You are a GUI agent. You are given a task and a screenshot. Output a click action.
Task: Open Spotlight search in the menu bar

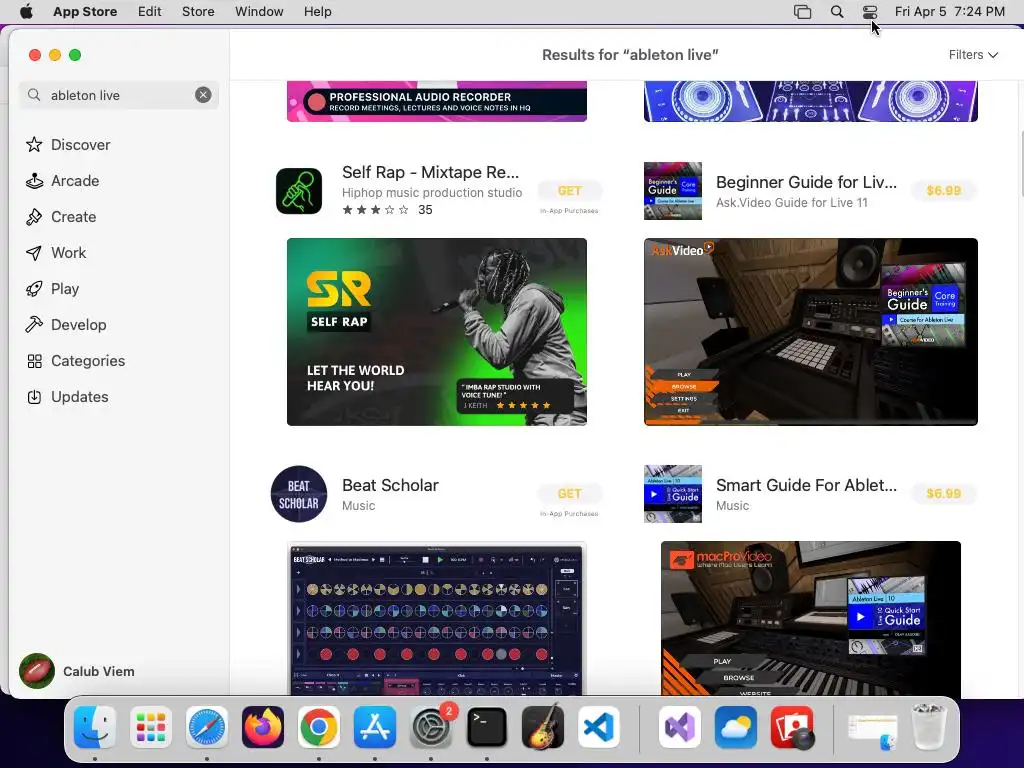[x=837, y=12]
